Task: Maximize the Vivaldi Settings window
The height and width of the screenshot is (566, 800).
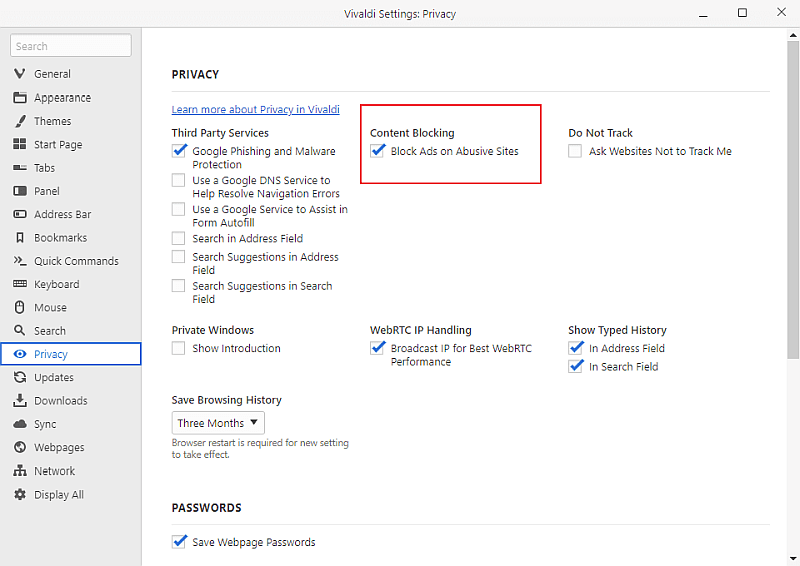Action: tap(742, 13)
